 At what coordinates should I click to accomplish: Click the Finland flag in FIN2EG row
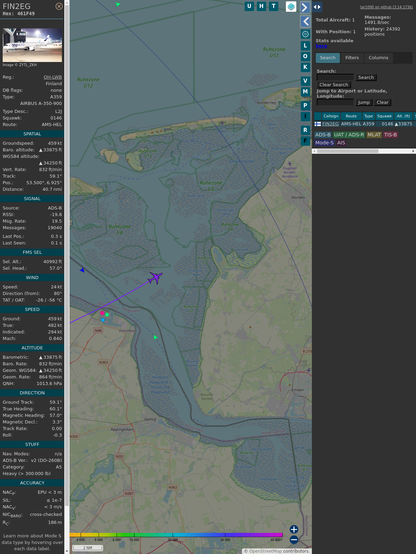point(318,124)
